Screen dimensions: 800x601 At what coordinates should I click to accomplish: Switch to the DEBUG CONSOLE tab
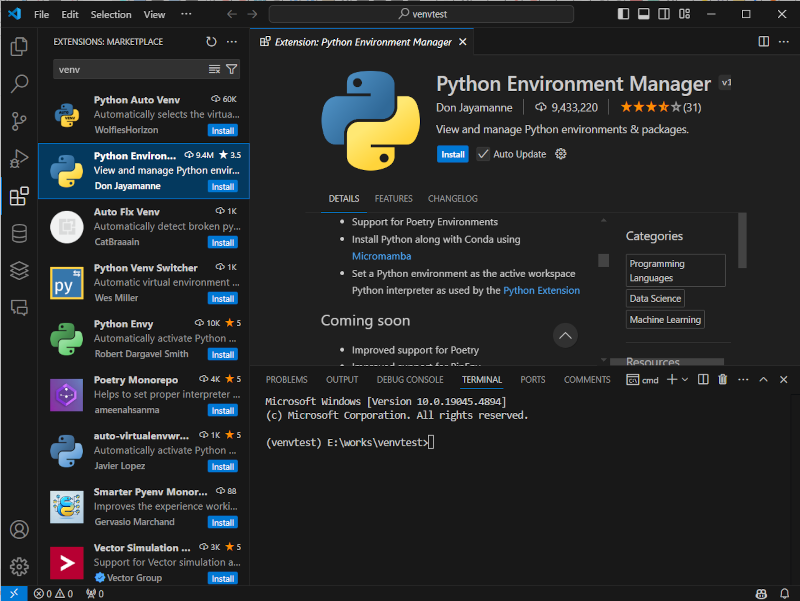point(410,380)
